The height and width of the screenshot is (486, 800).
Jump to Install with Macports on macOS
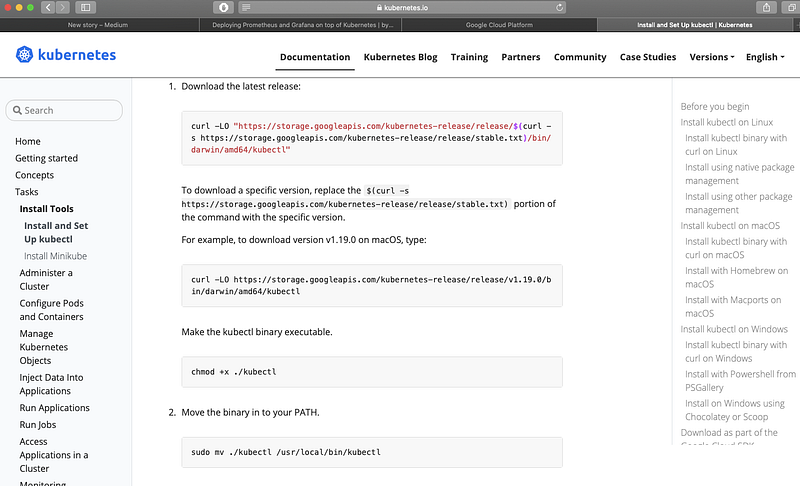(733, 306)
